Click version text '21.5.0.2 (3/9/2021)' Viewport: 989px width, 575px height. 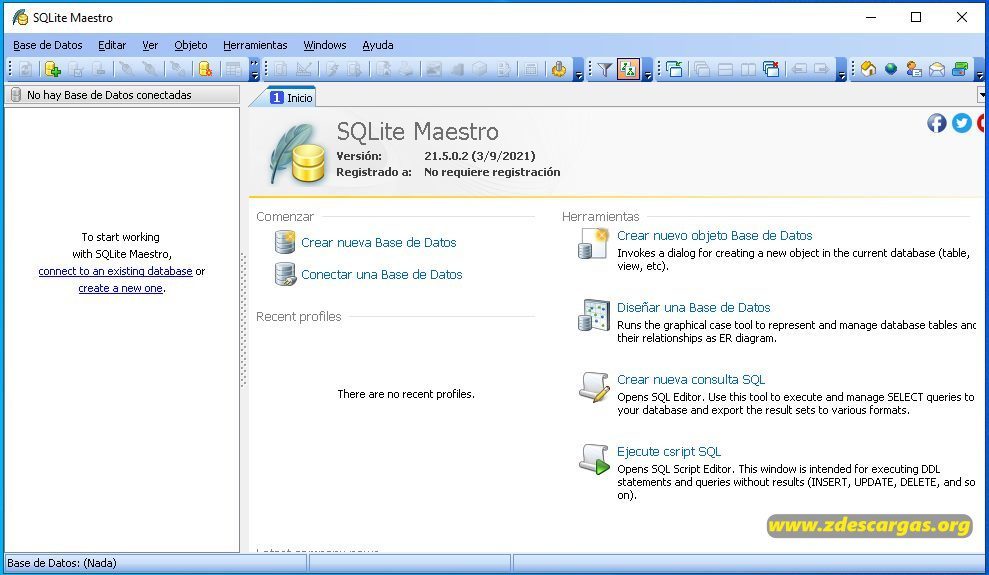point(479,156)
